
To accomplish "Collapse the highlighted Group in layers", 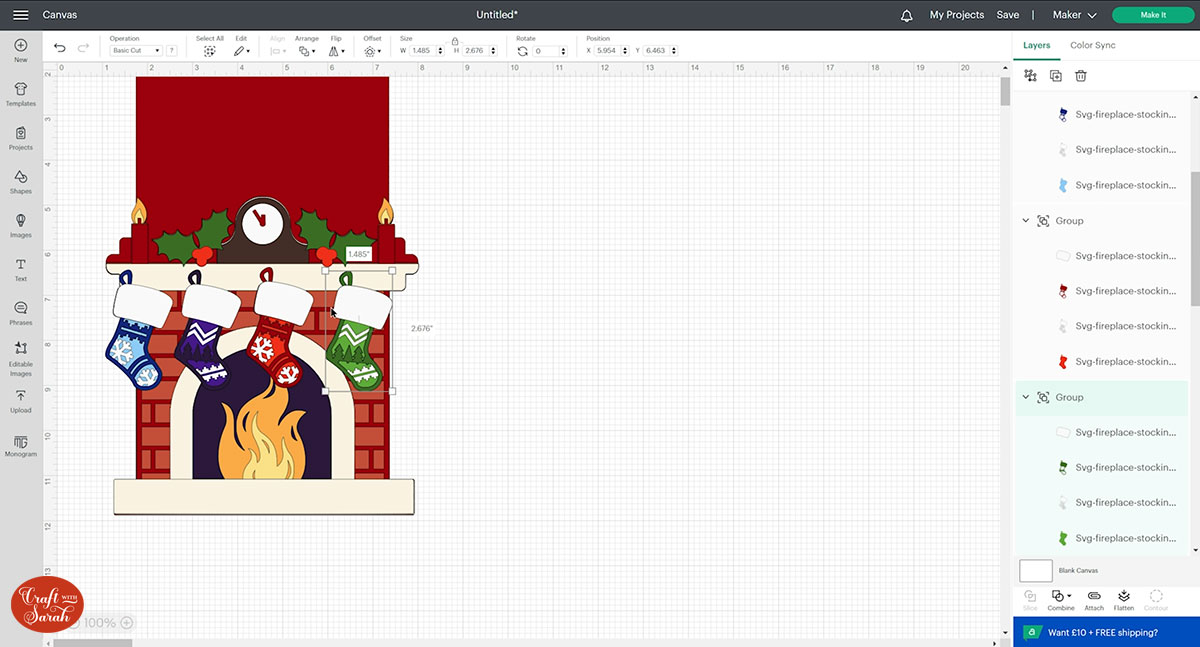I will 1025,397.
